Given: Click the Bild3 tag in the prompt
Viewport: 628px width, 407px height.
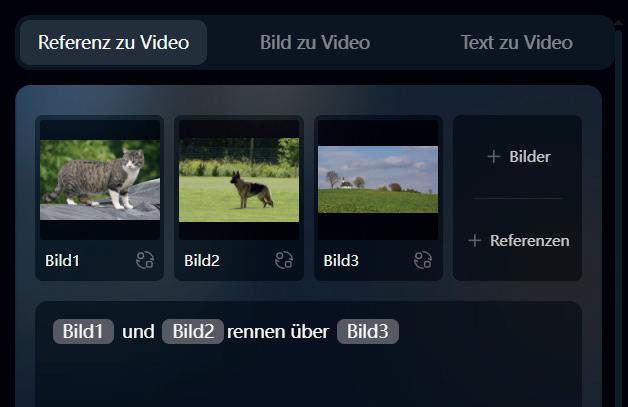Looking at the screenshot, I should tap(368, 331).
